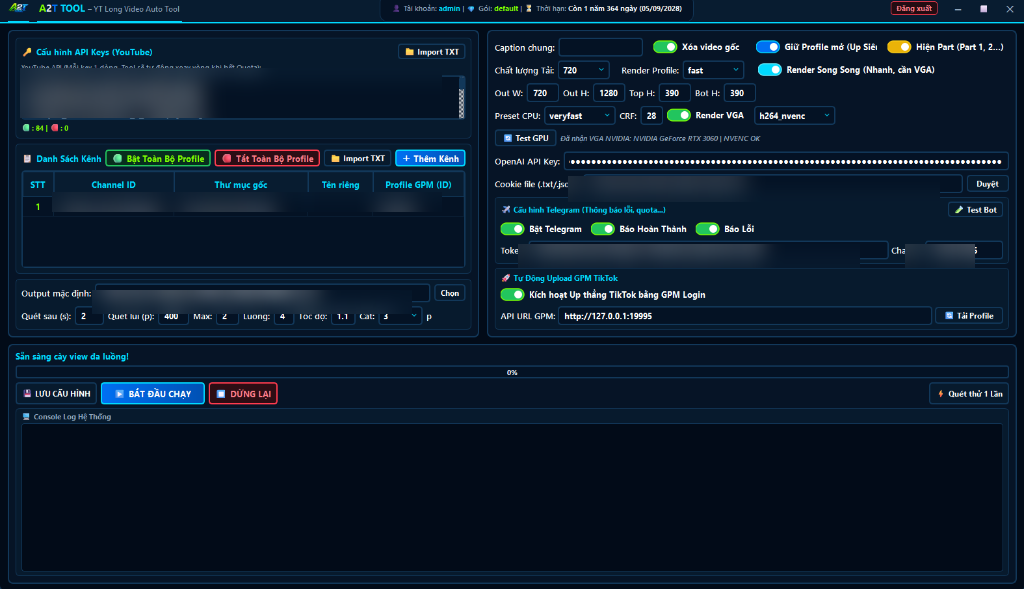Screen dimensions: 1024x589
Task: Switch off Bật Telegram notifications
Action: (x=512, y=229)
